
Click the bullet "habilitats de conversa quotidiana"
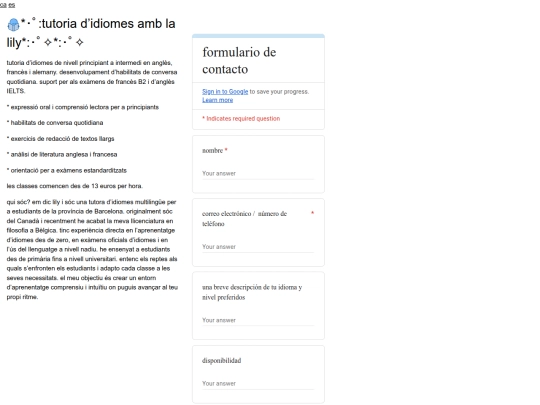point(55,123)
